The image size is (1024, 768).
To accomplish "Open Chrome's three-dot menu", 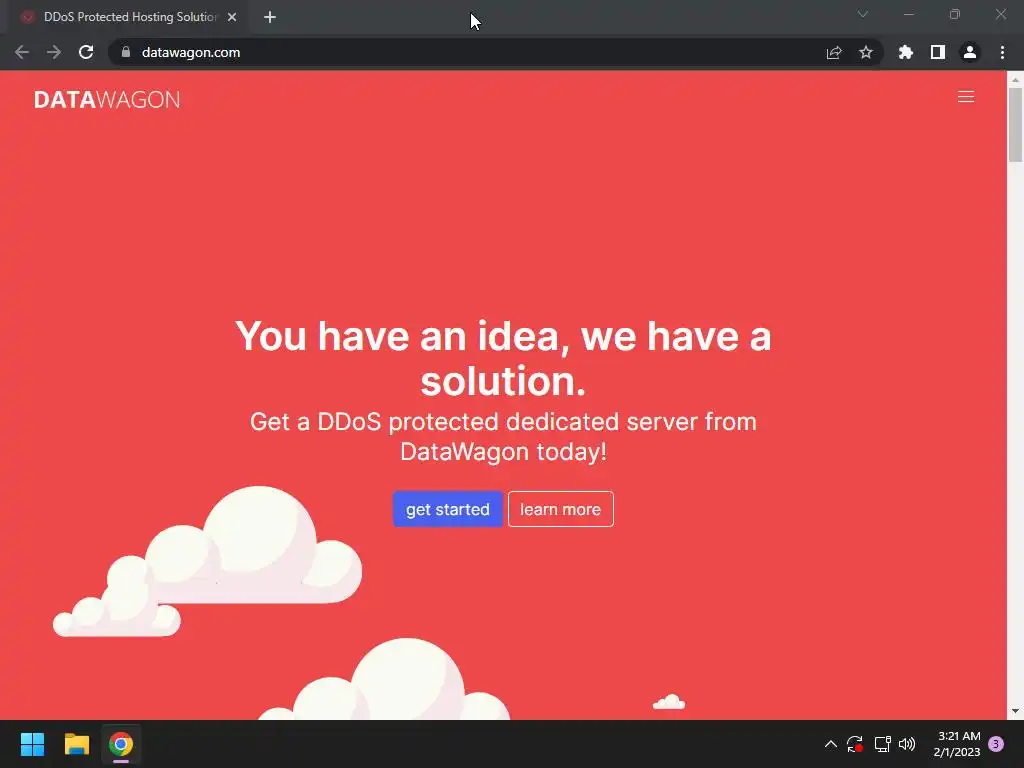I will coord(1002,52).
